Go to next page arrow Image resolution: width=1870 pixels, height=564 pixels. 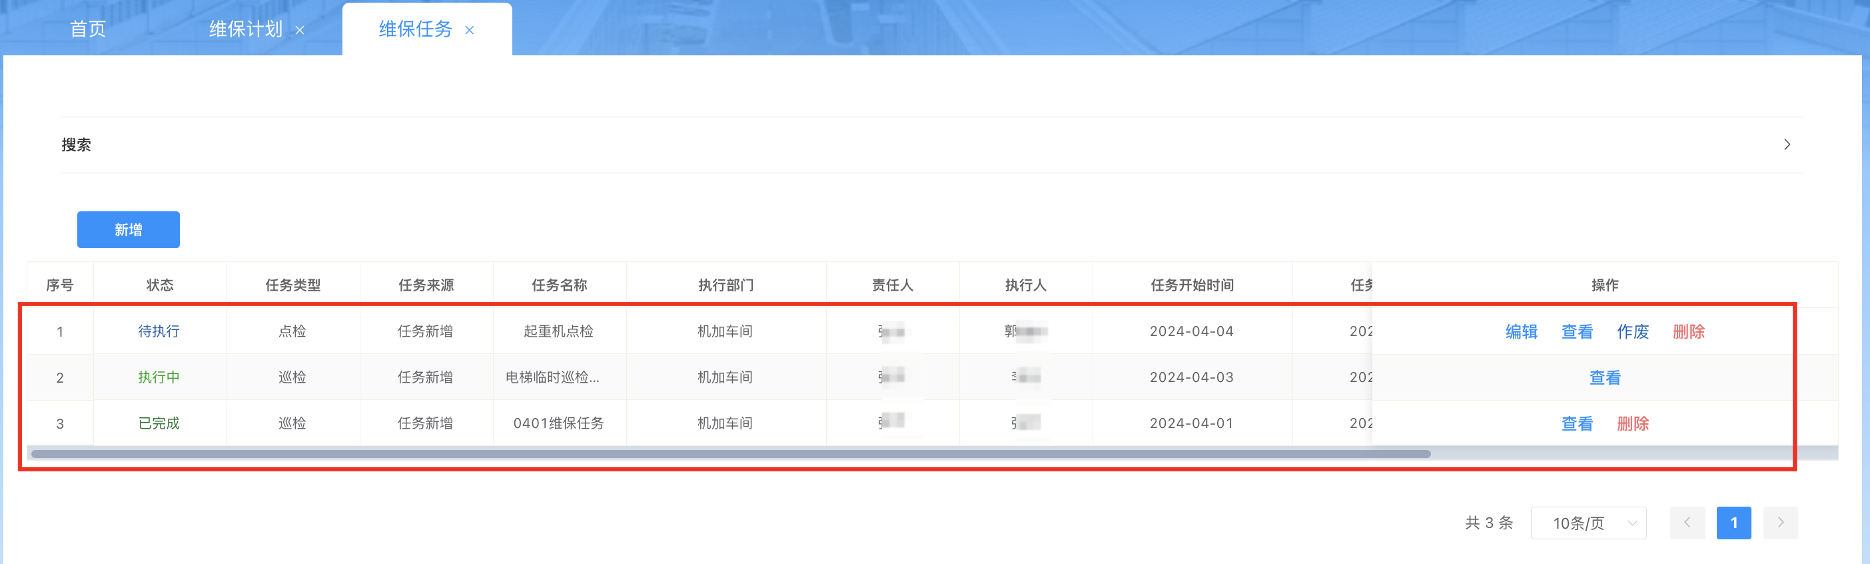[x=1780, y=523]
